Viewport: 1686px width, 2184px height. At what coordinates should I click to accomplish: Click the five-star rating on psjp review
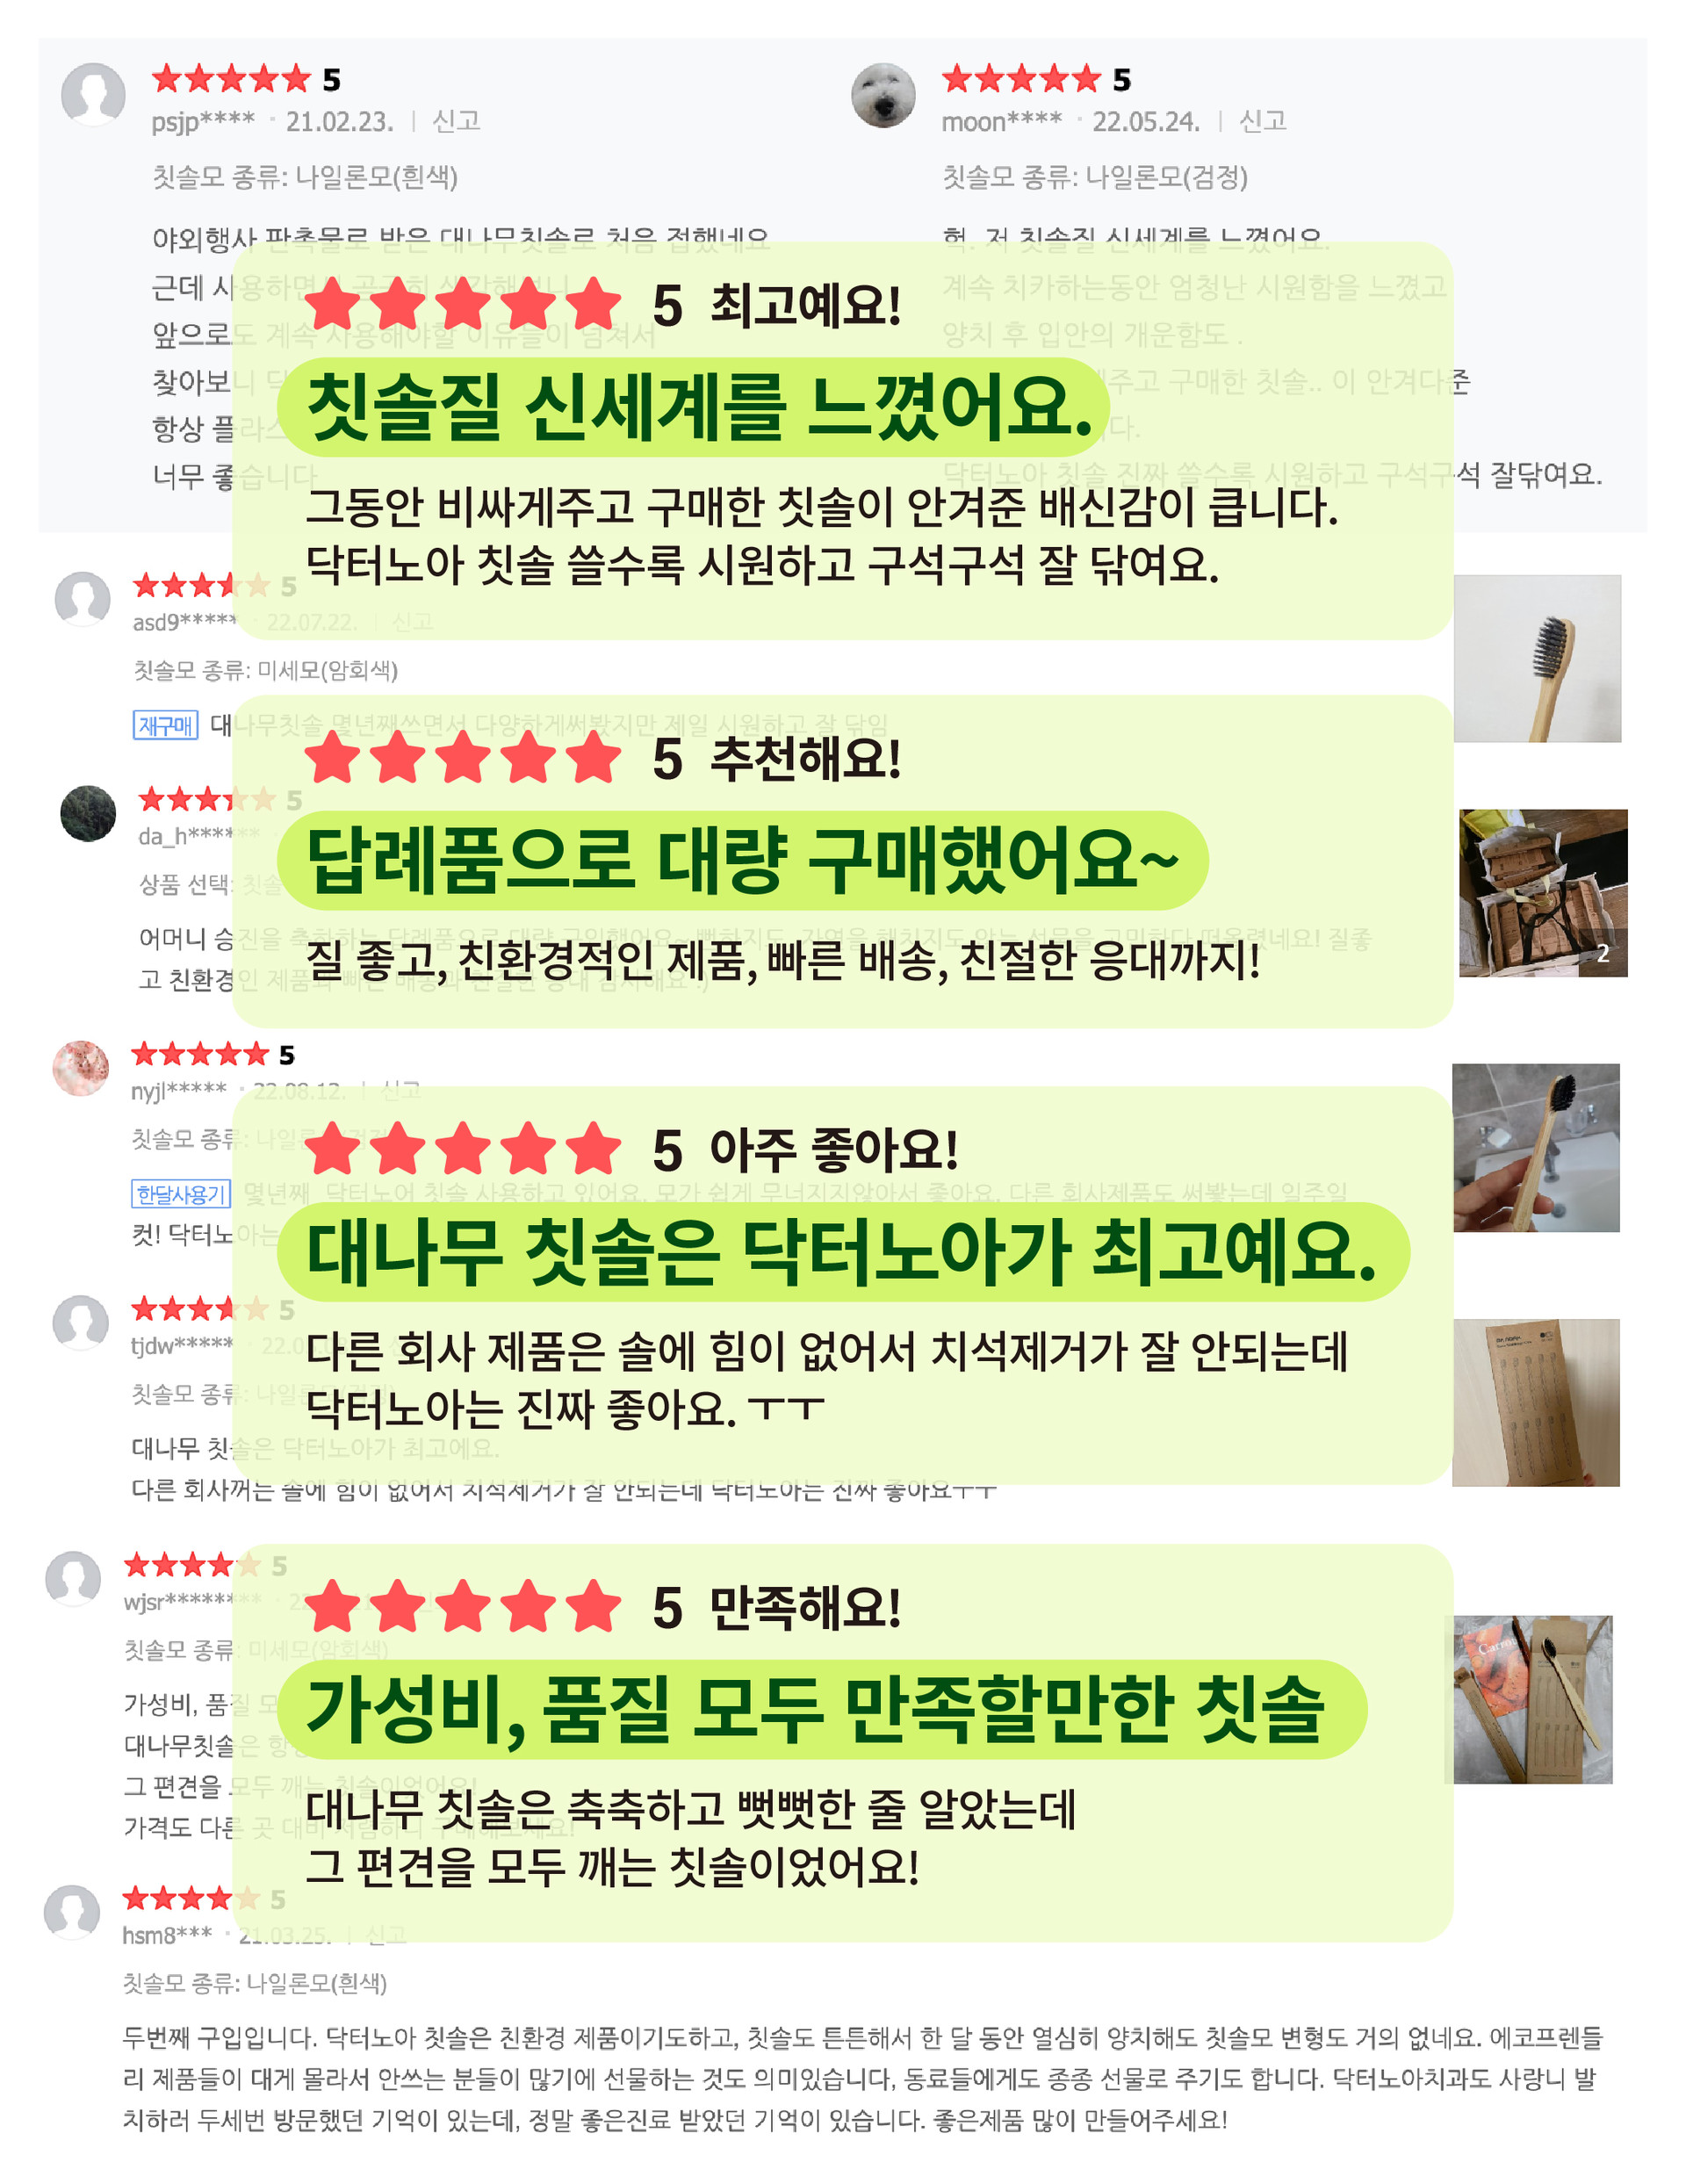pos(232,78)
